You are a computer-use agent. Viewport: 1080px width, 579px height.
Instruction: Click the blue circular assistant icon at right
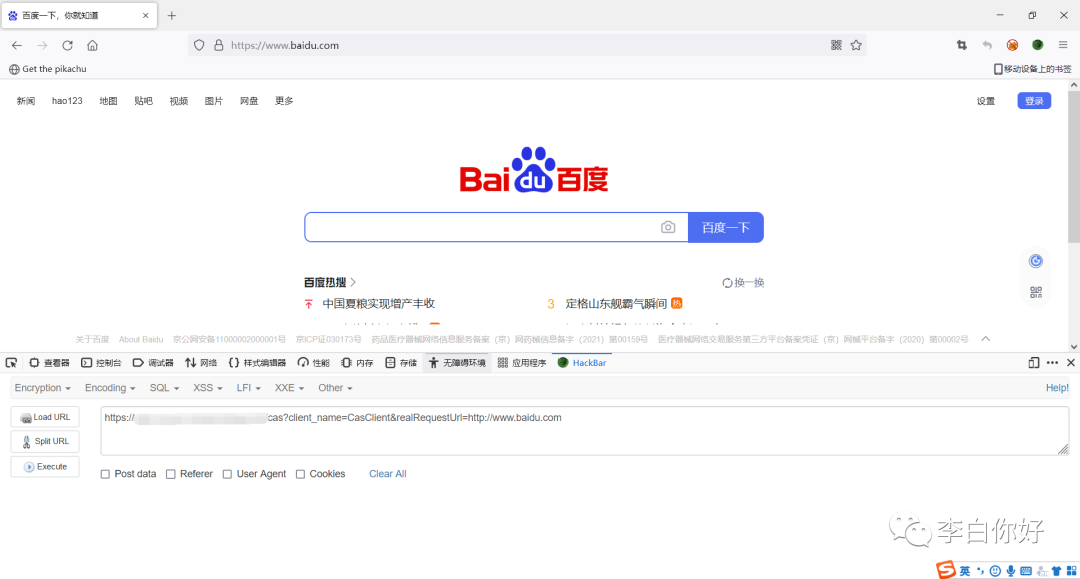coord(1035,261)
